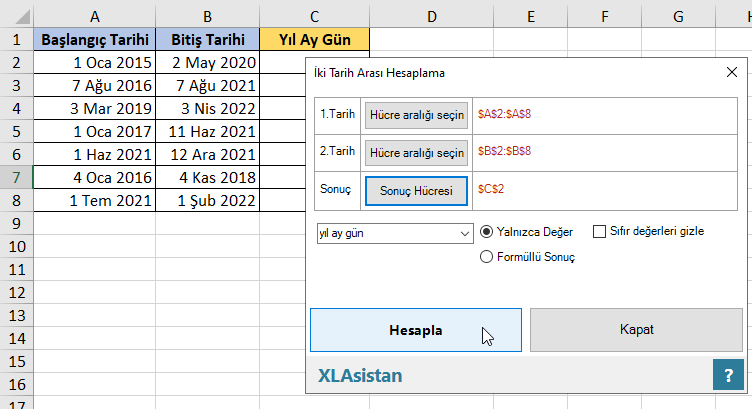The image size is (752, 409).
Task: Select the Formüllü Sonuç radio option
Action: point(486,257)
